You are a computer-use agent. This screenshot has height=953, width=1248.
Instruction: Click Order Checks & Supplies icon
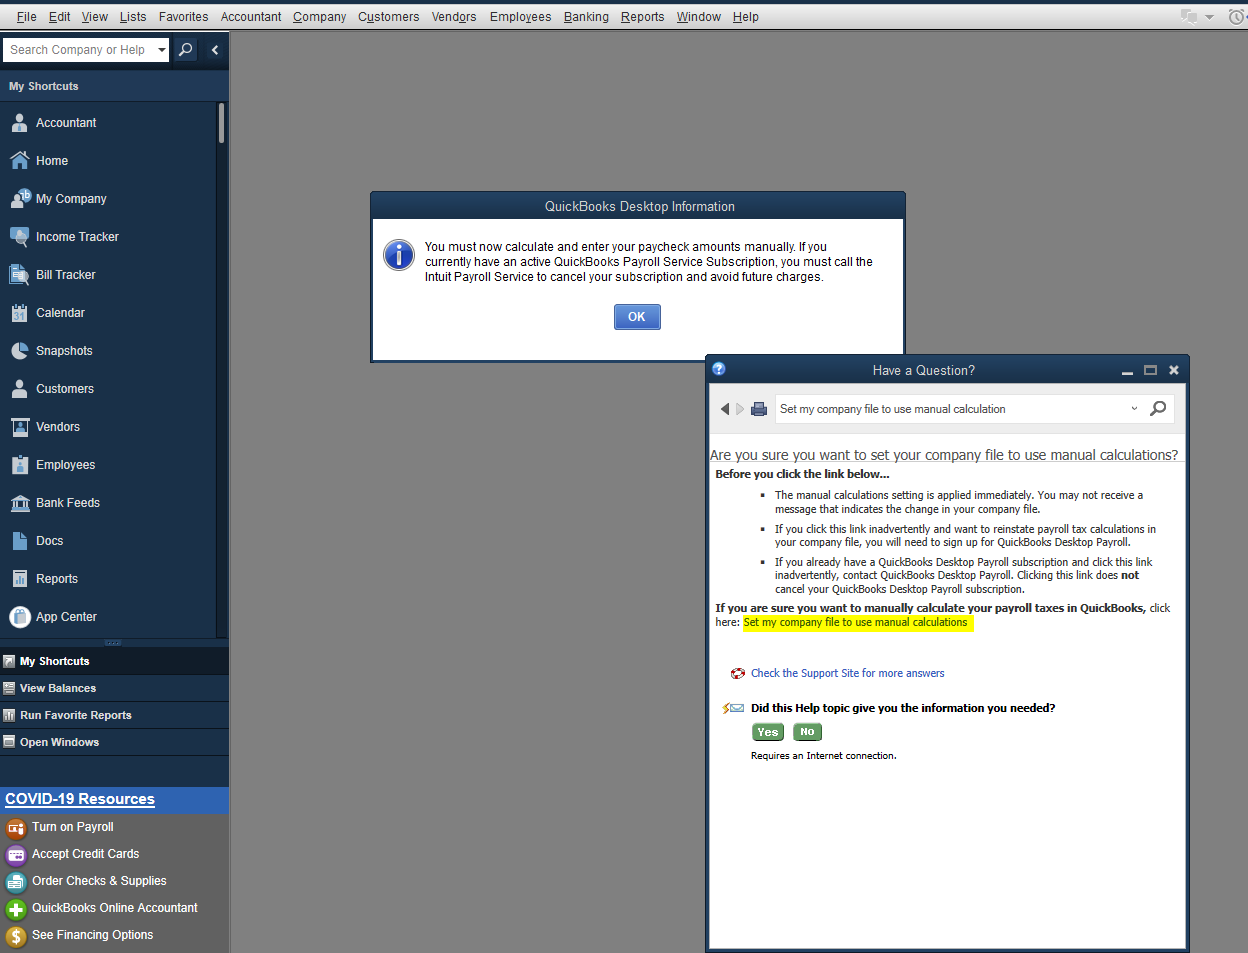[x=16, y=882]
